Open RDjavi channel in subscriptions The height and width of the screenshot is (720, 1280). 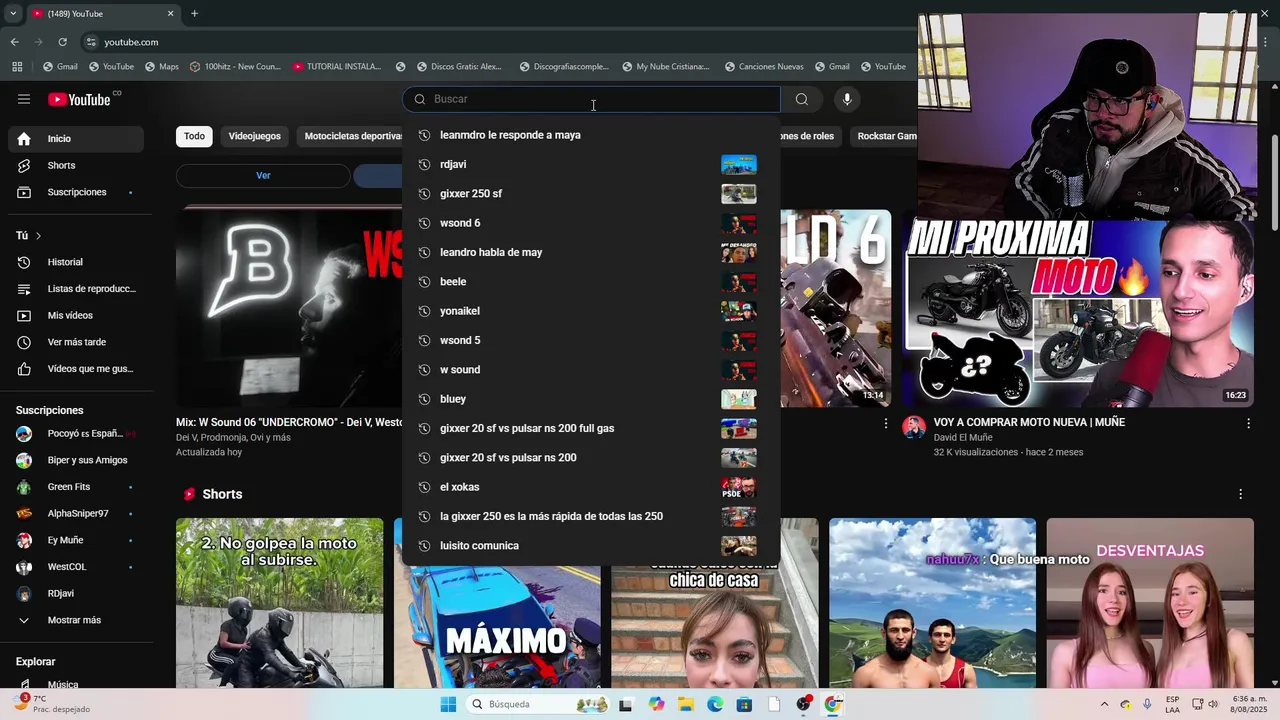tap(76, 594)
